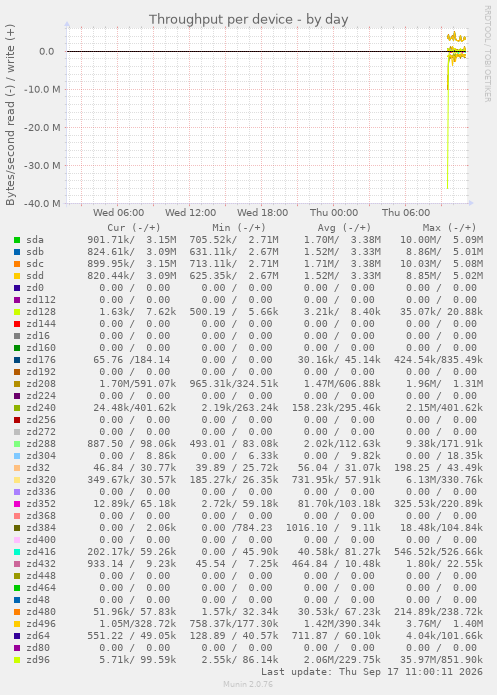Click the 'Max (-/+)' column header
Viewport: 497px width, 695px height.
(x=449, y=228)
